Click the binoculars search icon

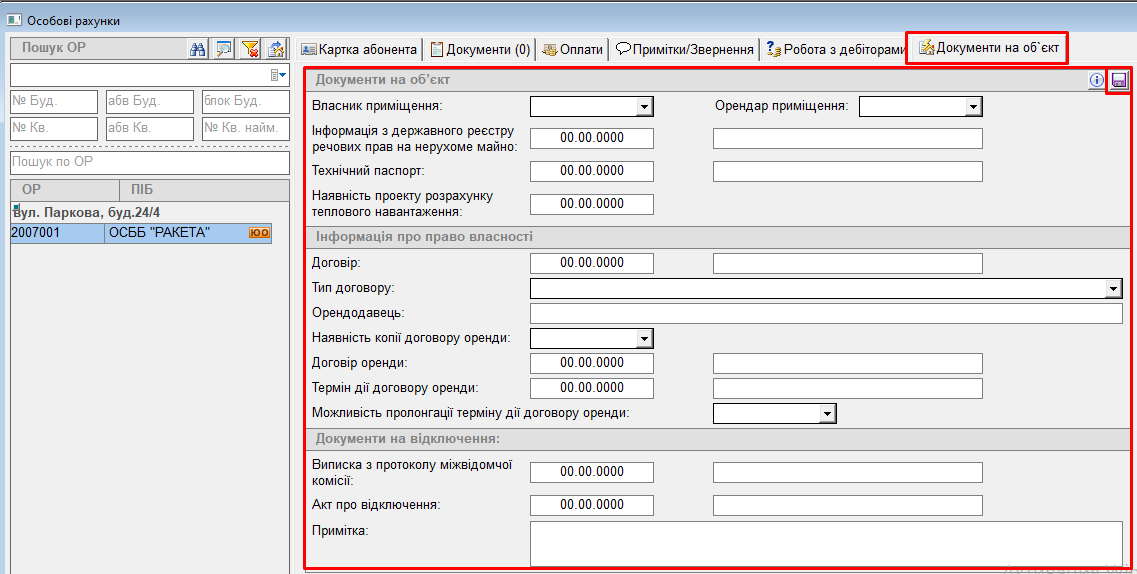coord(198,49)
